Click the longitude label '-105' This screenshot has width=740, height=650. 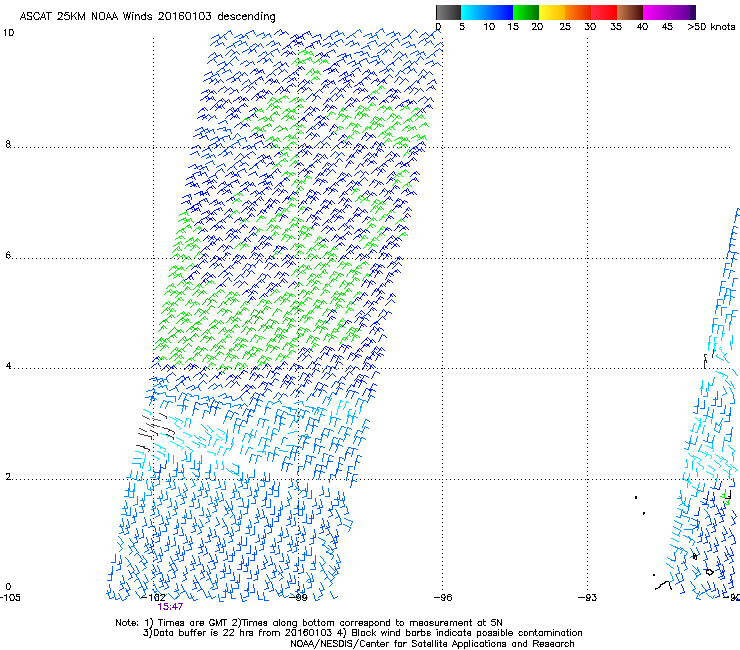tap(10, 598)
